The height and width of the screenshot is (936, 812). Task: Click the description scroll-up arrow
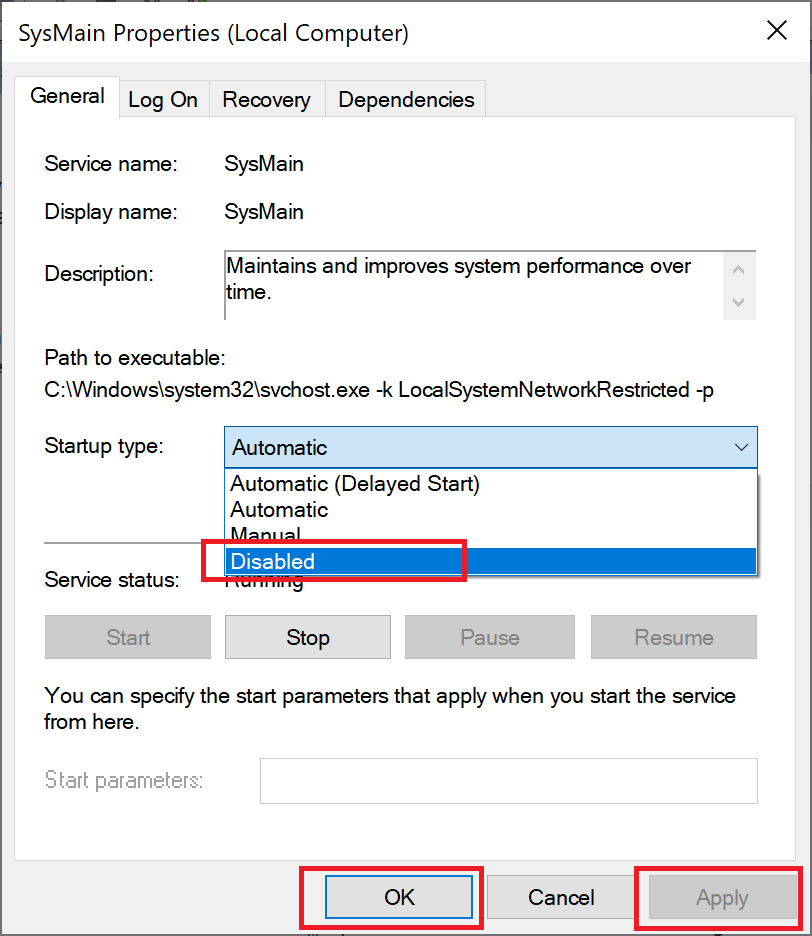pyautogui.click(x=739, y=268)
